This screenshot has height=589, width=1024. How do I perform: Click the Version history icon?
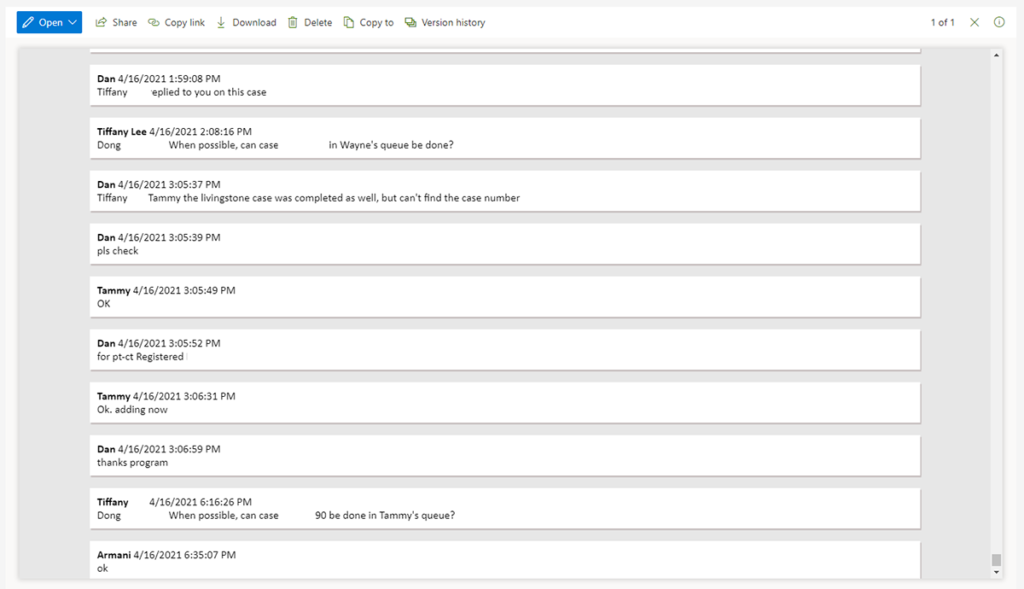tap(412, 22)
